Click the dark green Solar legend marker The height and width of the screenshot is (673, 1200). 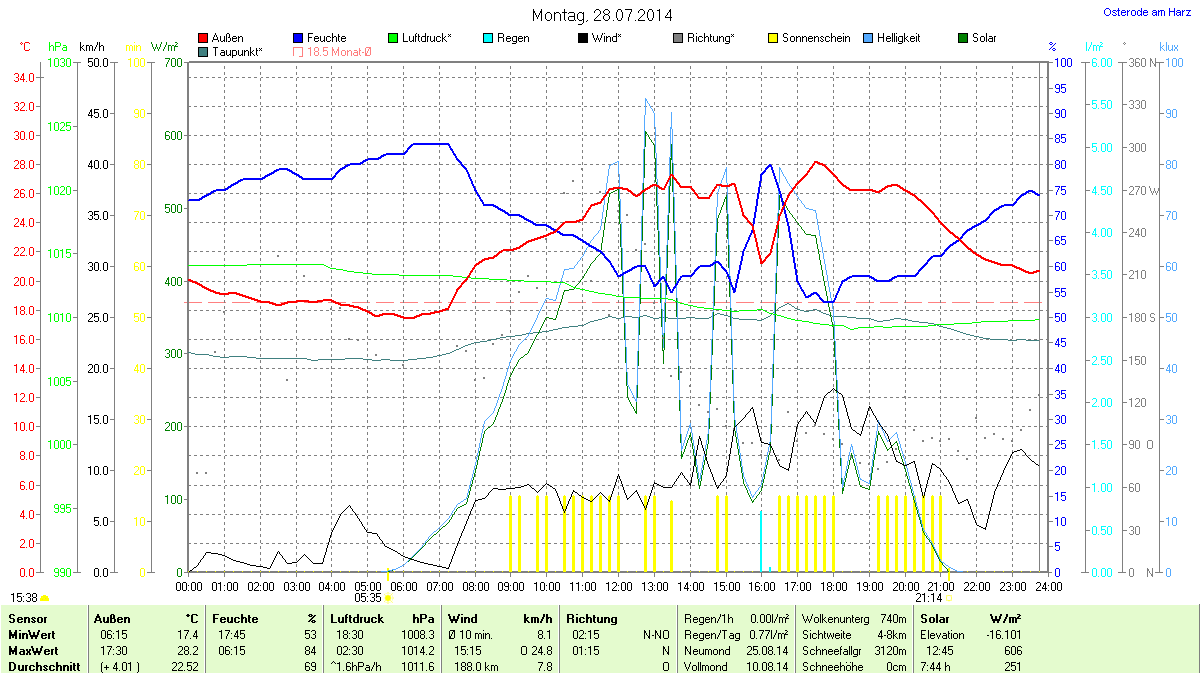click(963, 38)
